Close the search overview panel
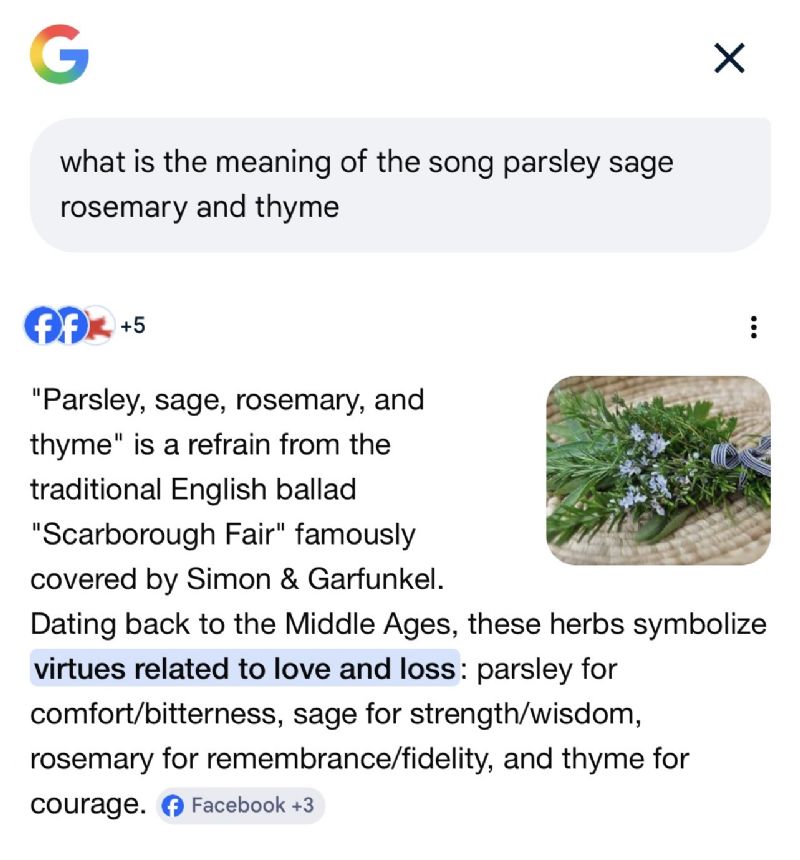 pyautogui.click(x=730, y=59)
